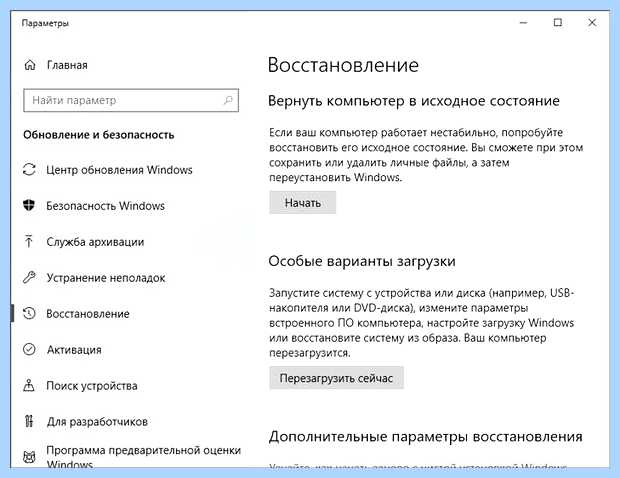The height and width of the screenshot is (478, 620).
Task: Click the Восстановление page heading
Action: (x=343, y=65)
